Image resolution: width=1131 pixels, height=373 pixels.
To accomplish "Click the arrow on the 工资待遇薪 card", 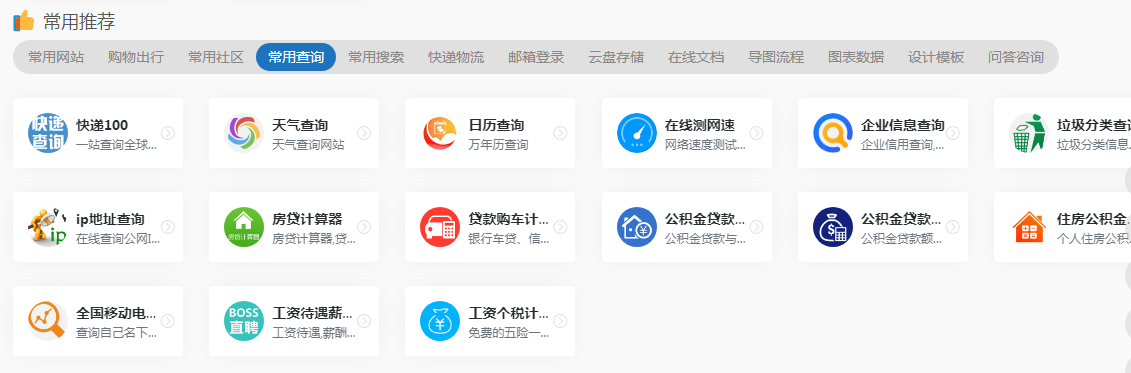I will coord(364,320).
